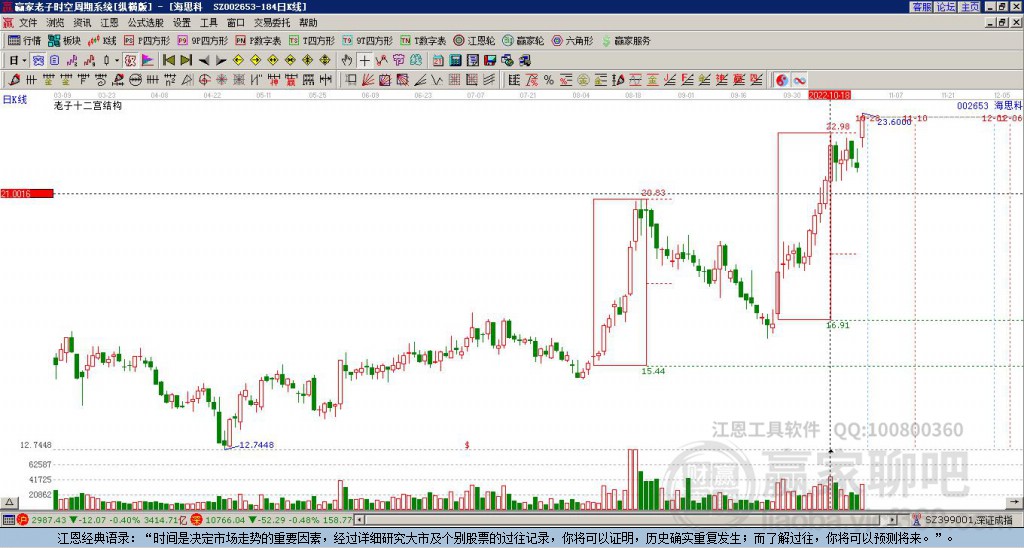Toggle the crosshair cursor tool

point(364,61)
